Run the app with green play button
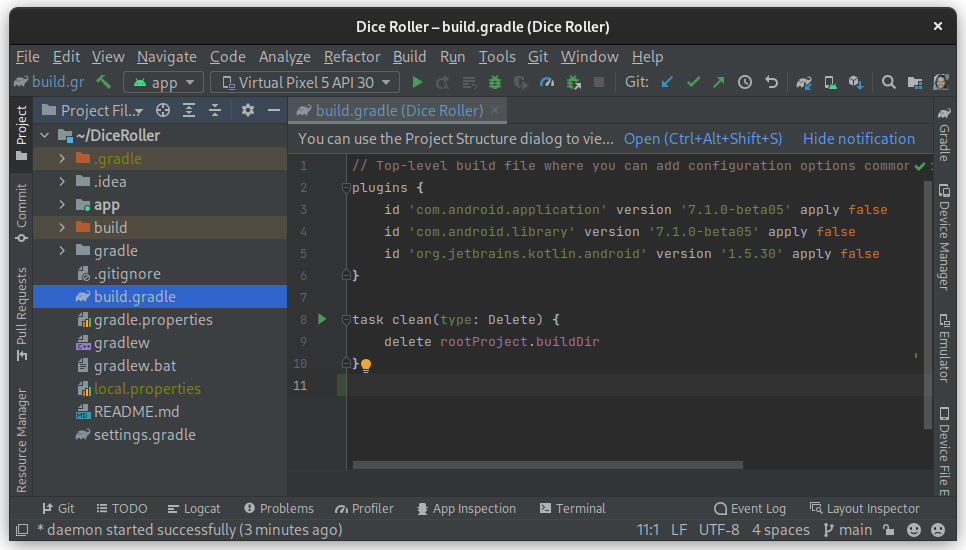Screen dimensions: 966x550 [x=417, y=82]
